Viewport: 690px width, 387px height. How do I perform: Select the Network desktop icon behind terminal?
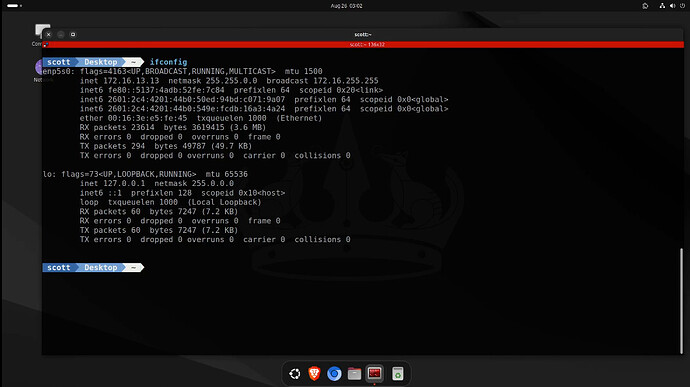click(38, 71)
